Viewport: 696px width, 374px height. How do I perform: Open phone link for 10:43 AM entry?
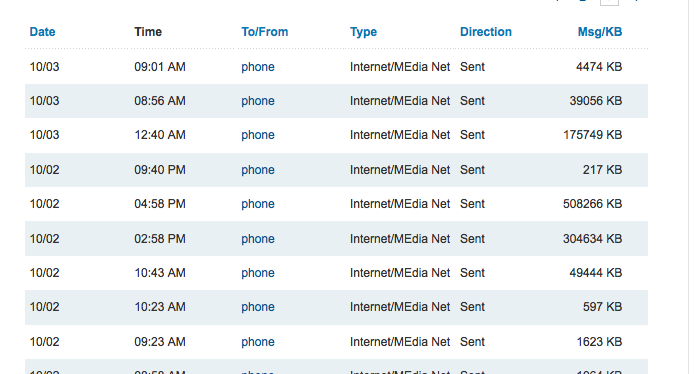(x=258, y=273)
